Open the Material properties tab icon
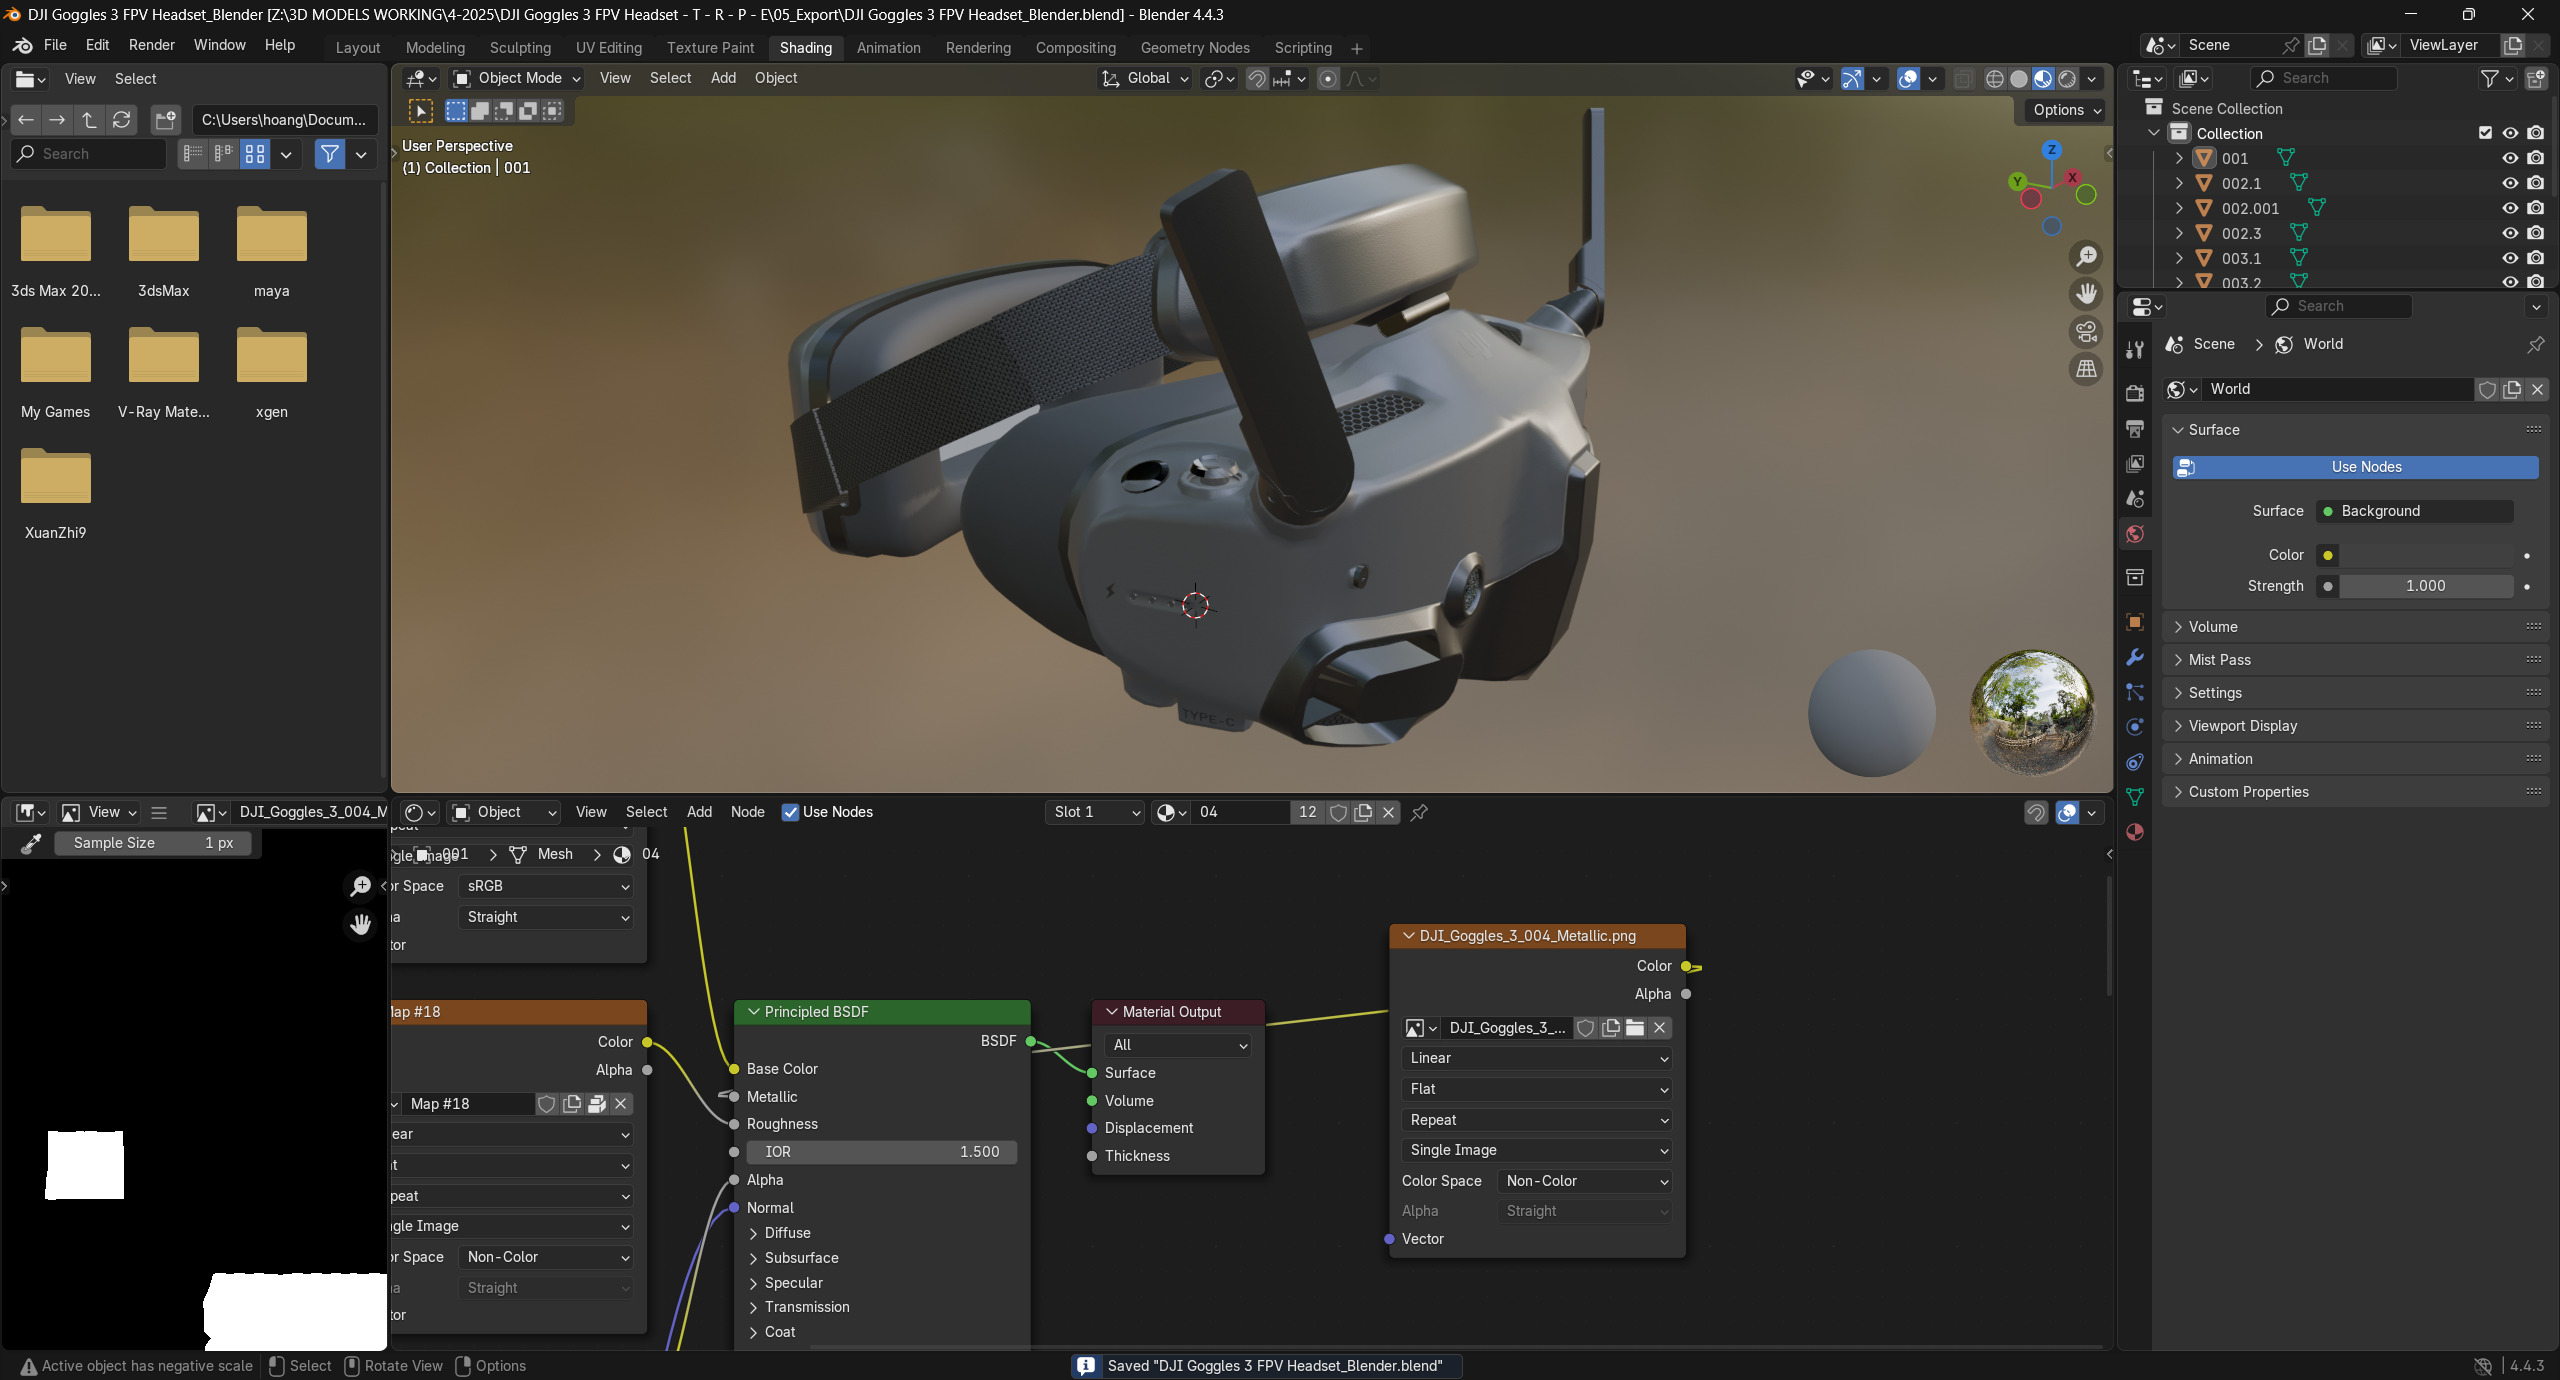 tap(2135, 832)
